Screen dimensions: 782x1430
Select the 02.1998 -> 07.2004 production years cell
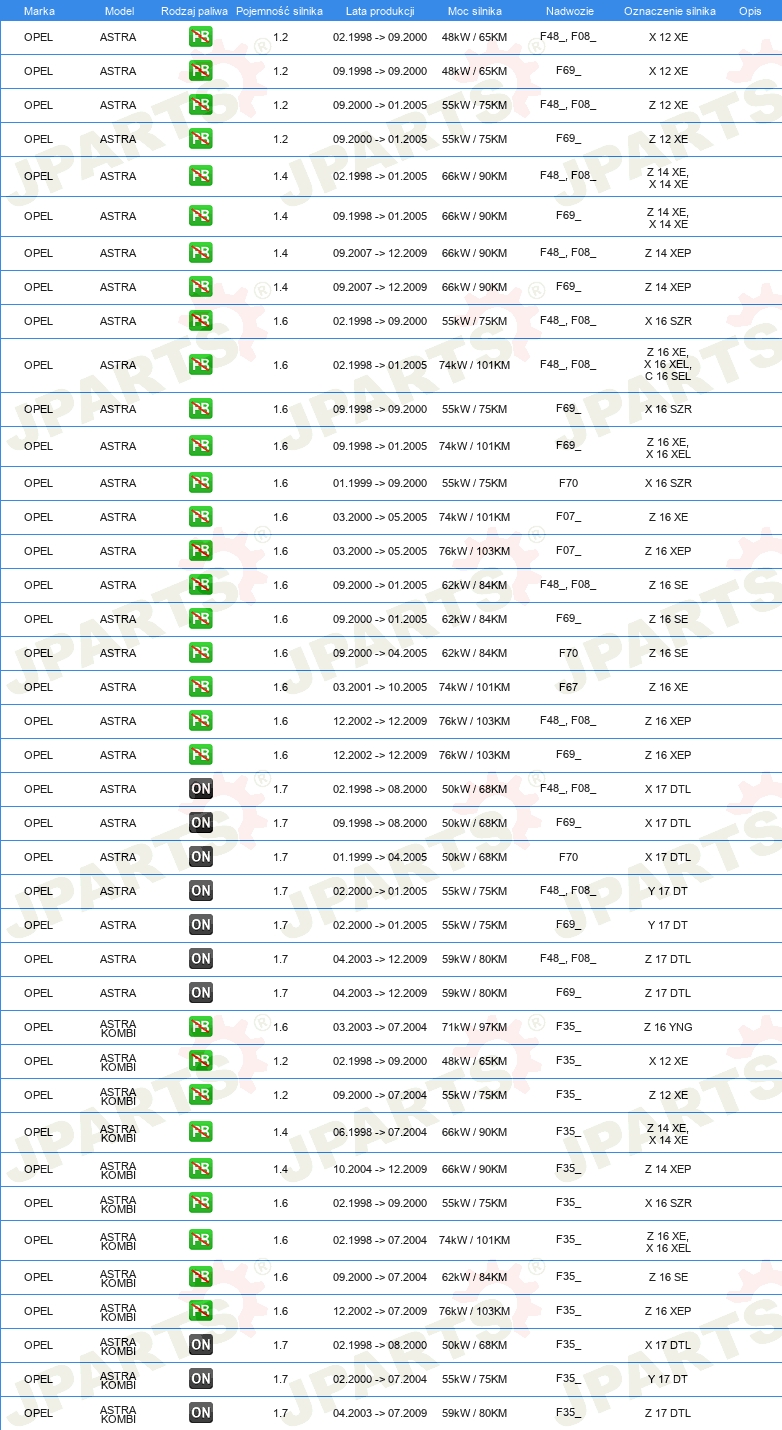tap(380, 1240)
